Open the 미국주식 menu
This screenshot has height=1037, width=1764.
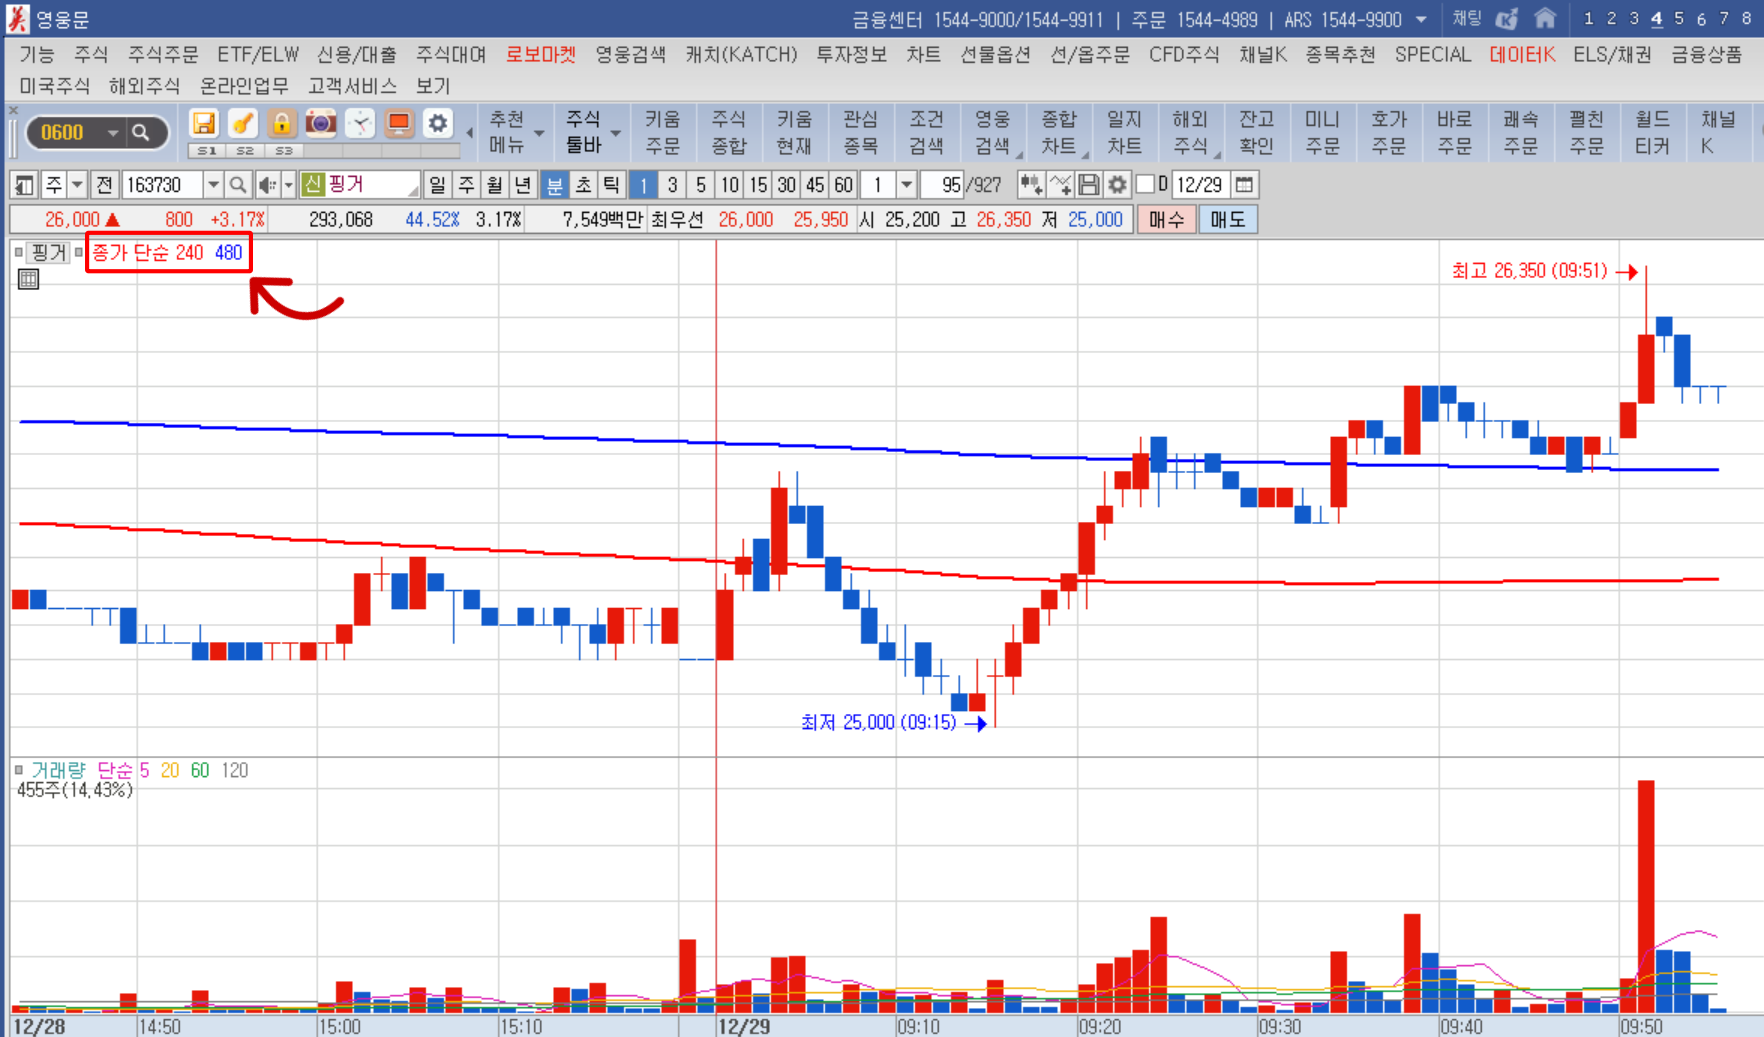[54, 86]
